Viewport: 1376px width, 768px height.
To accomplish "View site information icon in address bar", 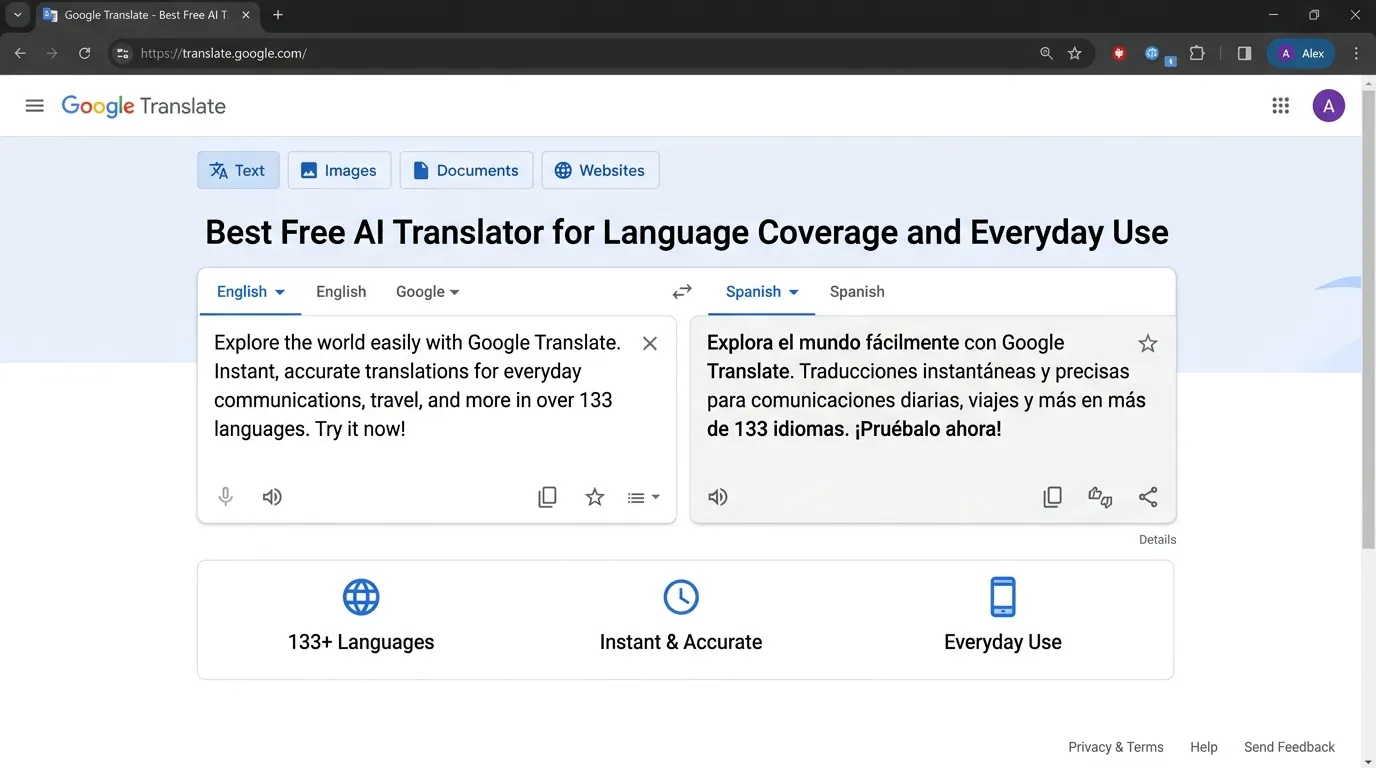I will click(x=122, y=53).
